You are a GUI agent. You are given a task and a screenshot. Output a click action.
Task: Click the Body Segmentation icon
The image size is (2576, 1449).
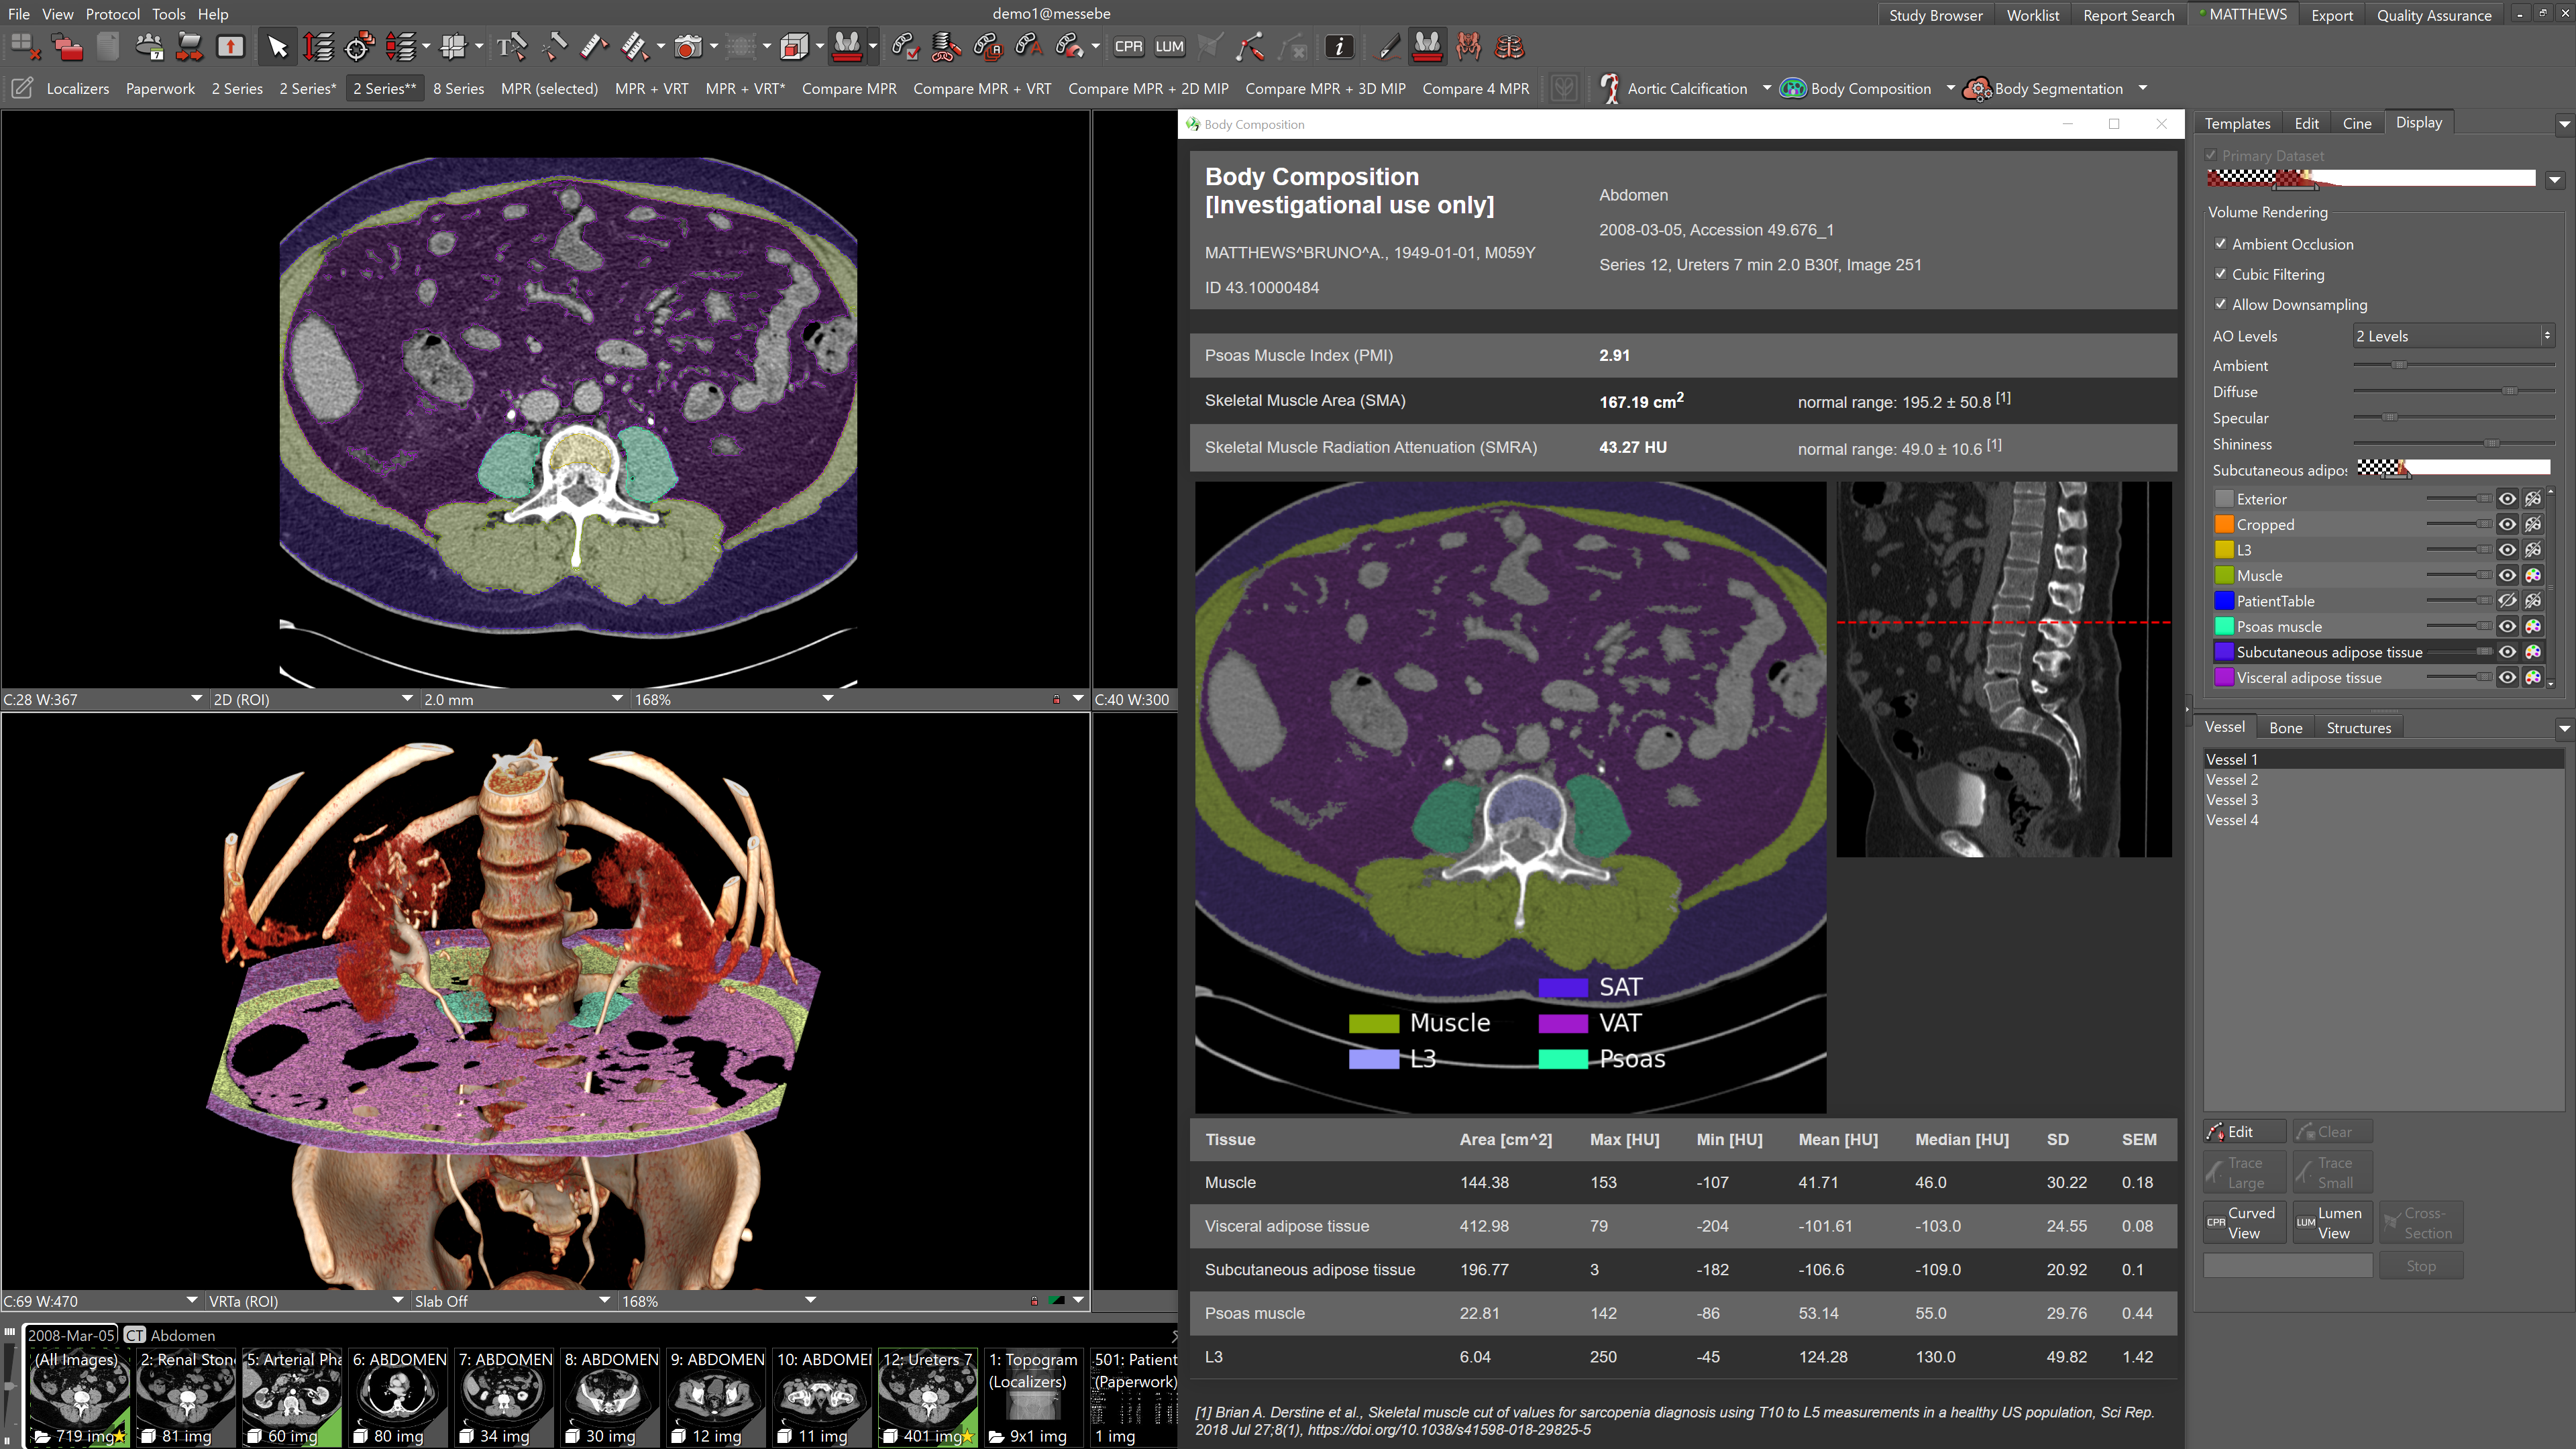(x=1976, y=88)
